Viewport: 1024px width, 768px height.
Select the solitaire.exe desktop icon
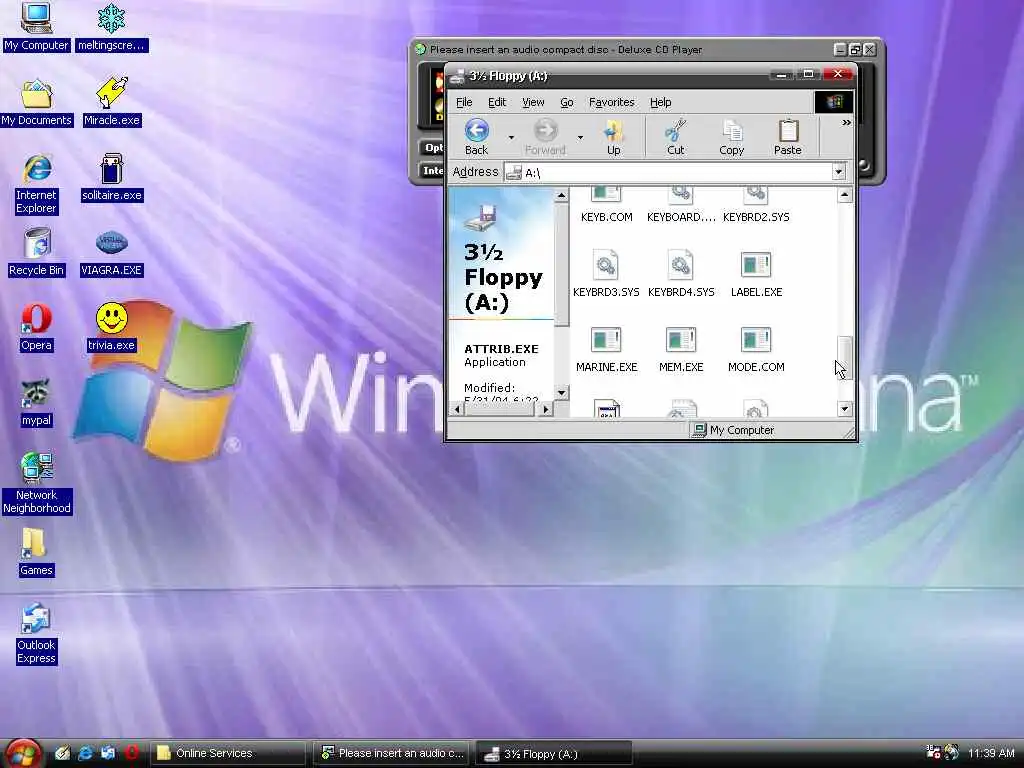(x=112, y=177)
